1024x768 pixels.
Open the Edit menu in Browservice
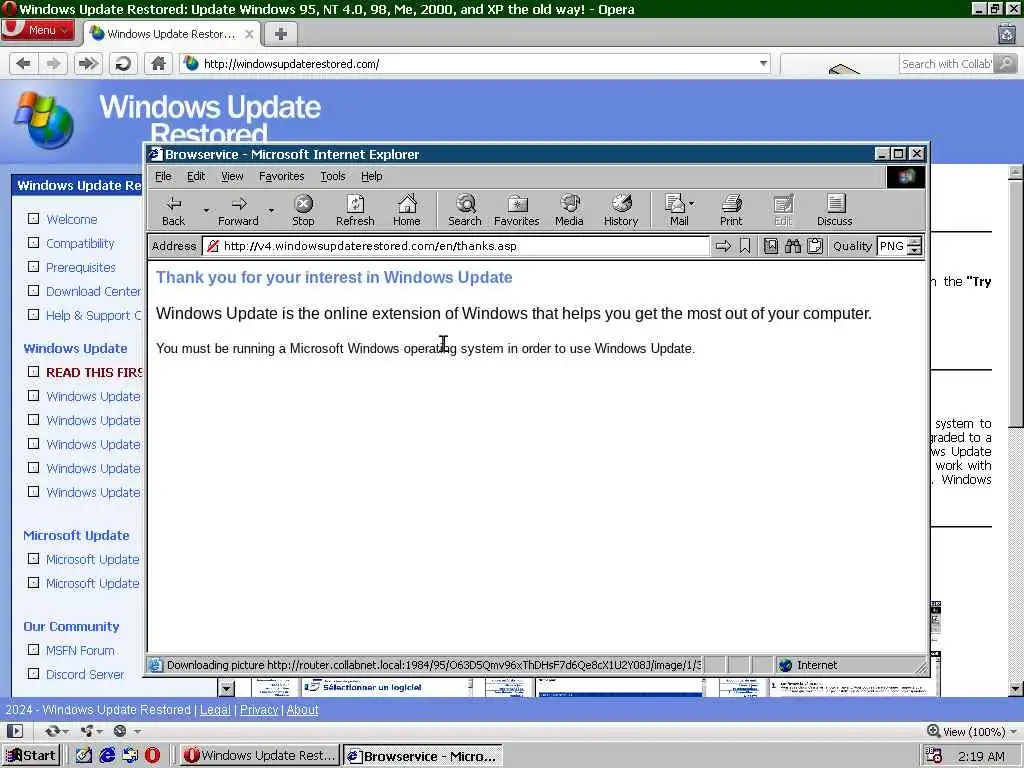click(196, 176)
